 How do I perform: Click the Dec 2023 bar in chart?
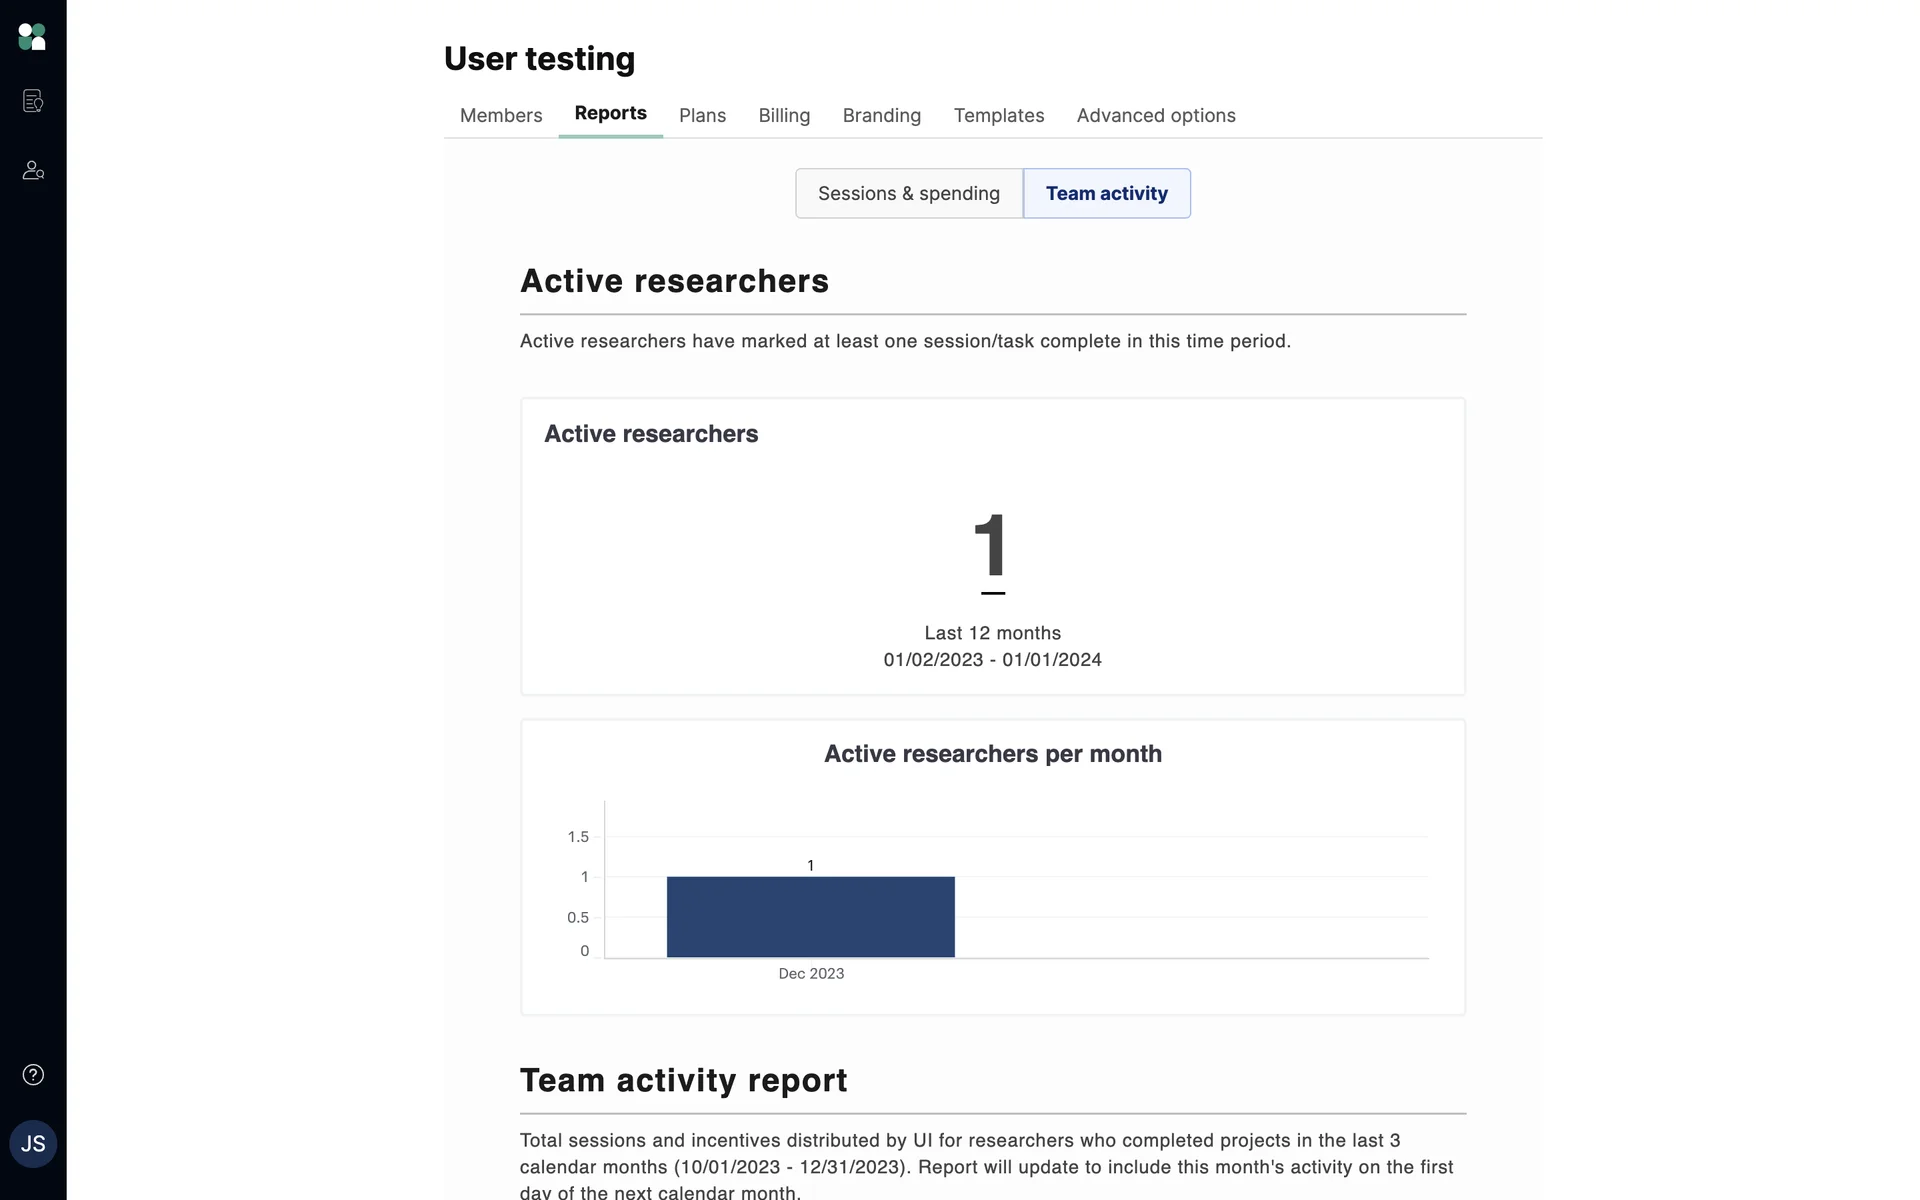810,917
